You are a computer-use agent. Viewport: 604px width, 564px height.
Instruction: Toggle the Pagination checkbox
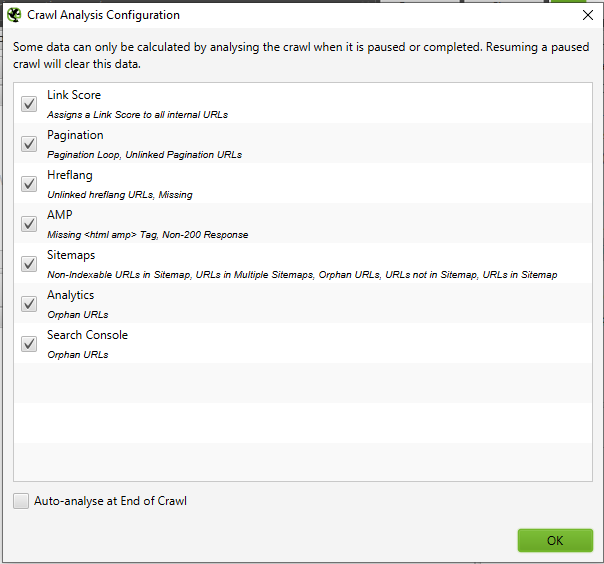(29, 143)
